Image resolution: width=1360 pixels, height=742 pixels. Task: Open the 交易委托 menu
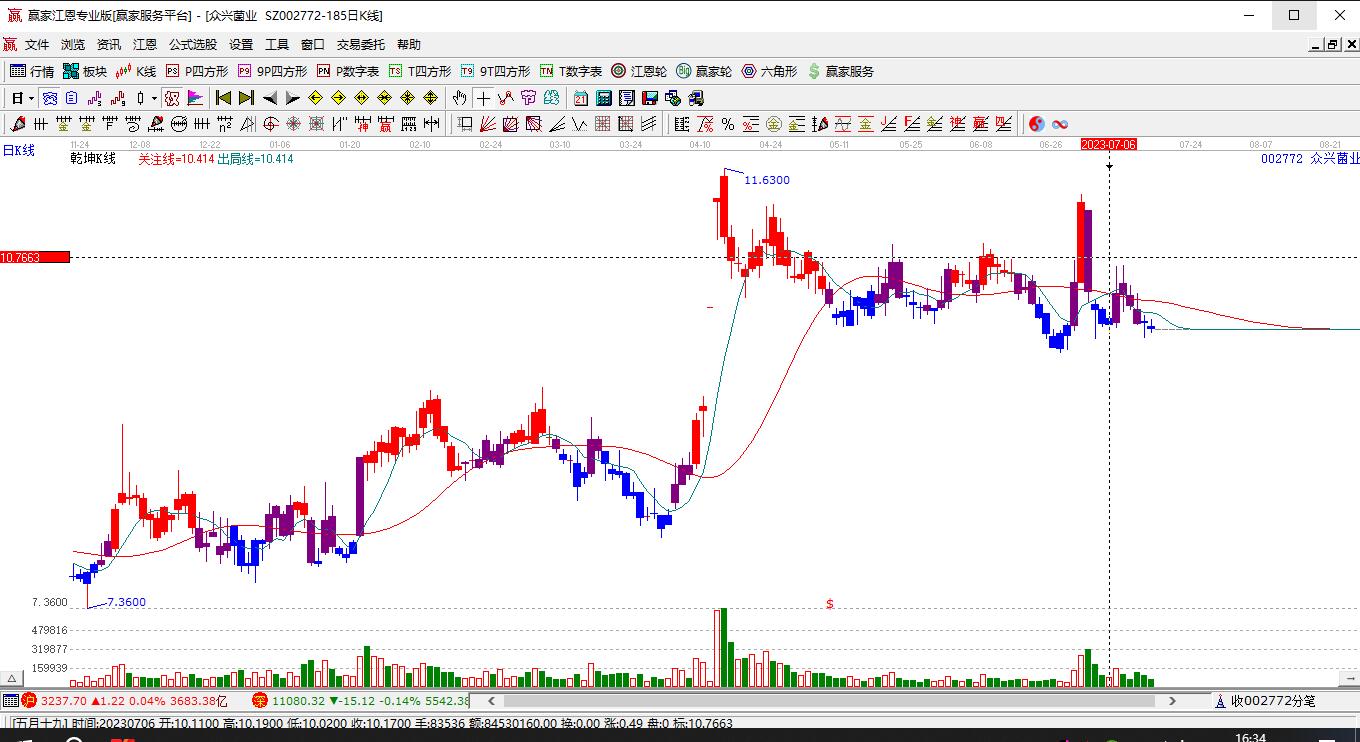coord(361,45)
